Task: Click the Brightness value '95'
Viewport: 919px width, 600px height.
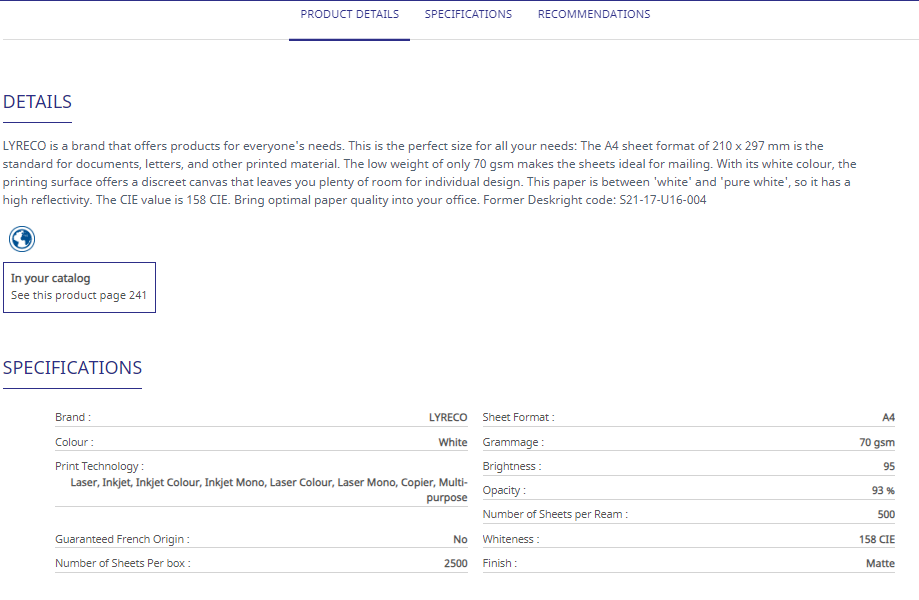Action: pos(889,466)
